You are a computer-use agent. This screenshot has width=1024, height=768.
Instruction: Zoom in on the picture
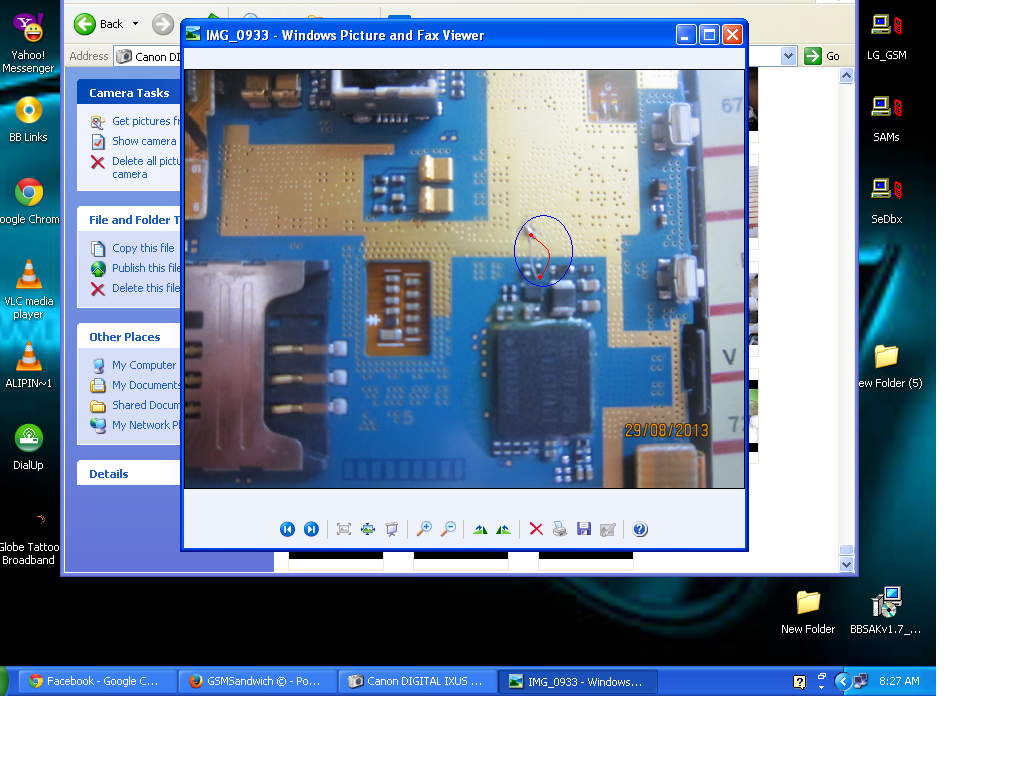(424, 529)
